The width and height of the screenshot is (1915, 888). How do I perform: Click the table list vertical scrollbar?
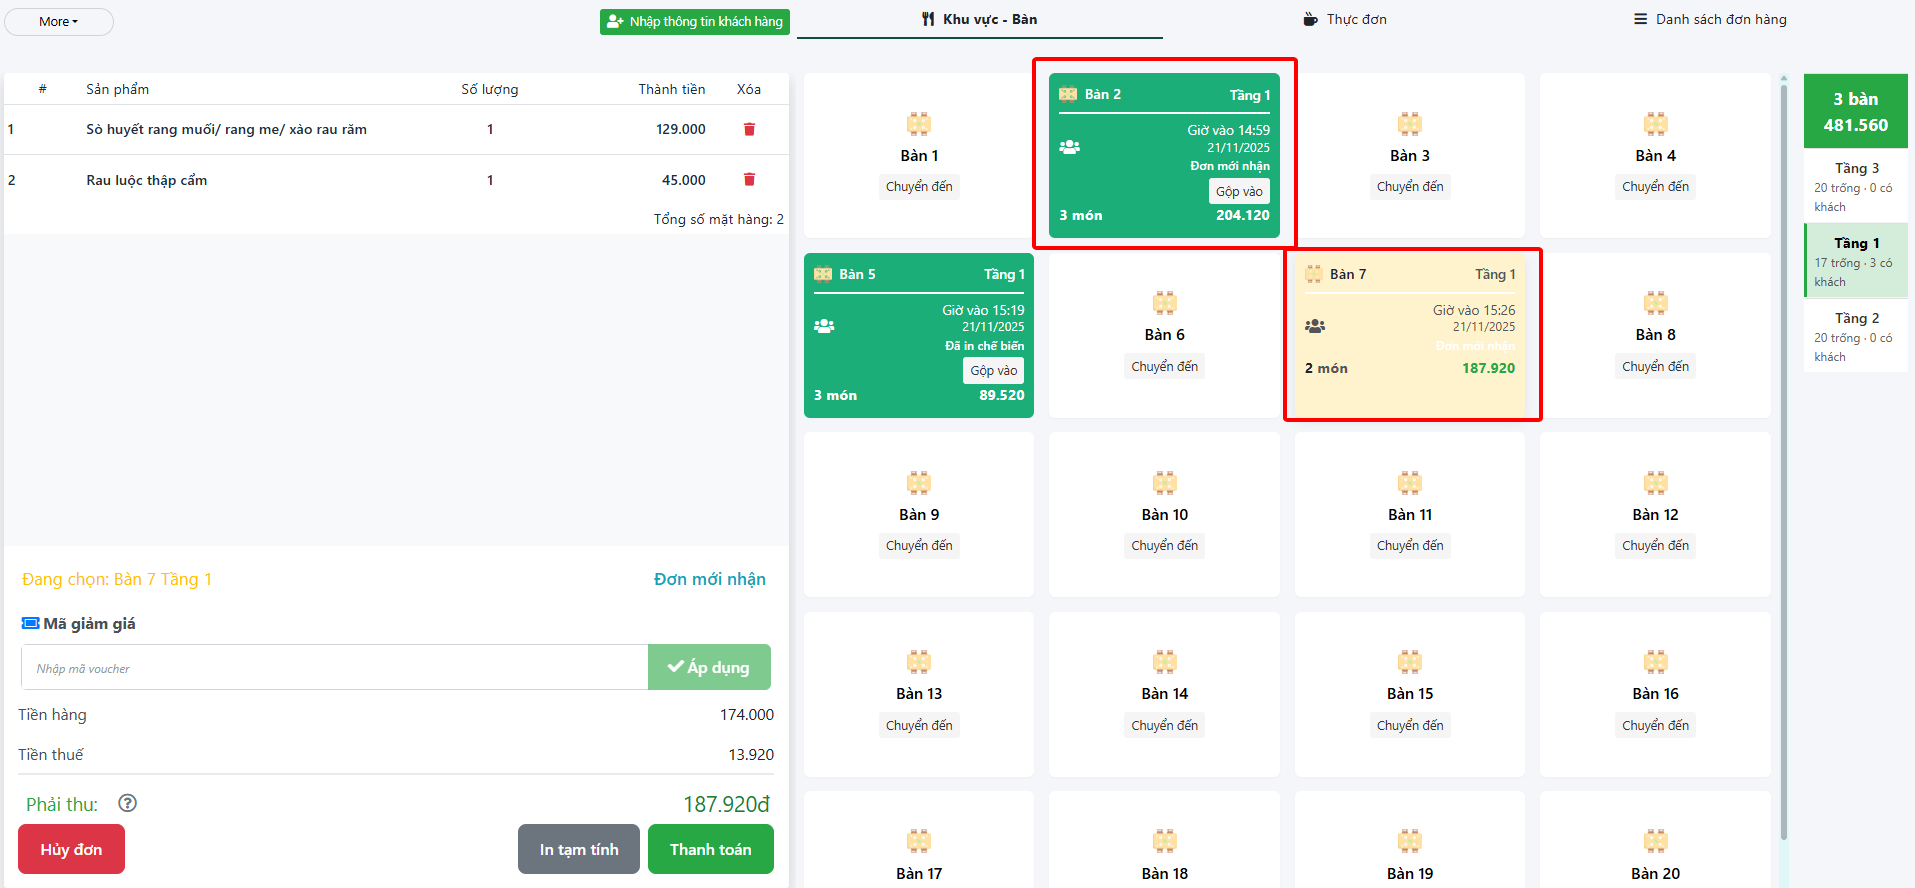(1784, 460)
